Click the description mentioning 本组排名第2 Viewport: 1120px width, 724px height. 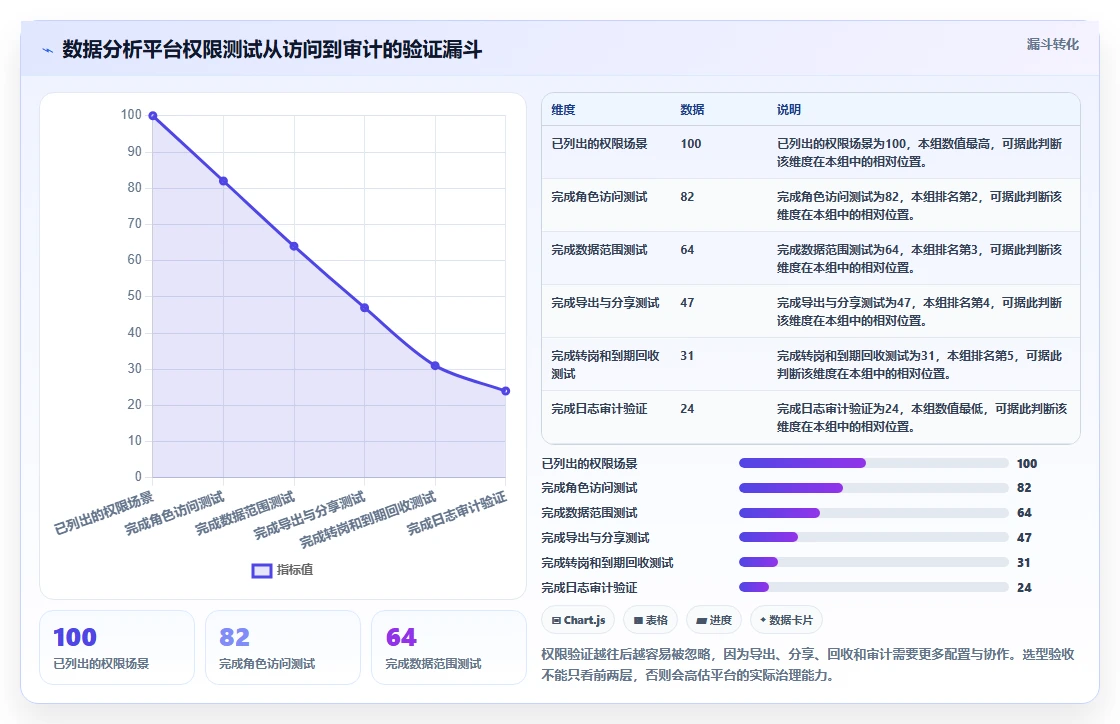(919, 206)
